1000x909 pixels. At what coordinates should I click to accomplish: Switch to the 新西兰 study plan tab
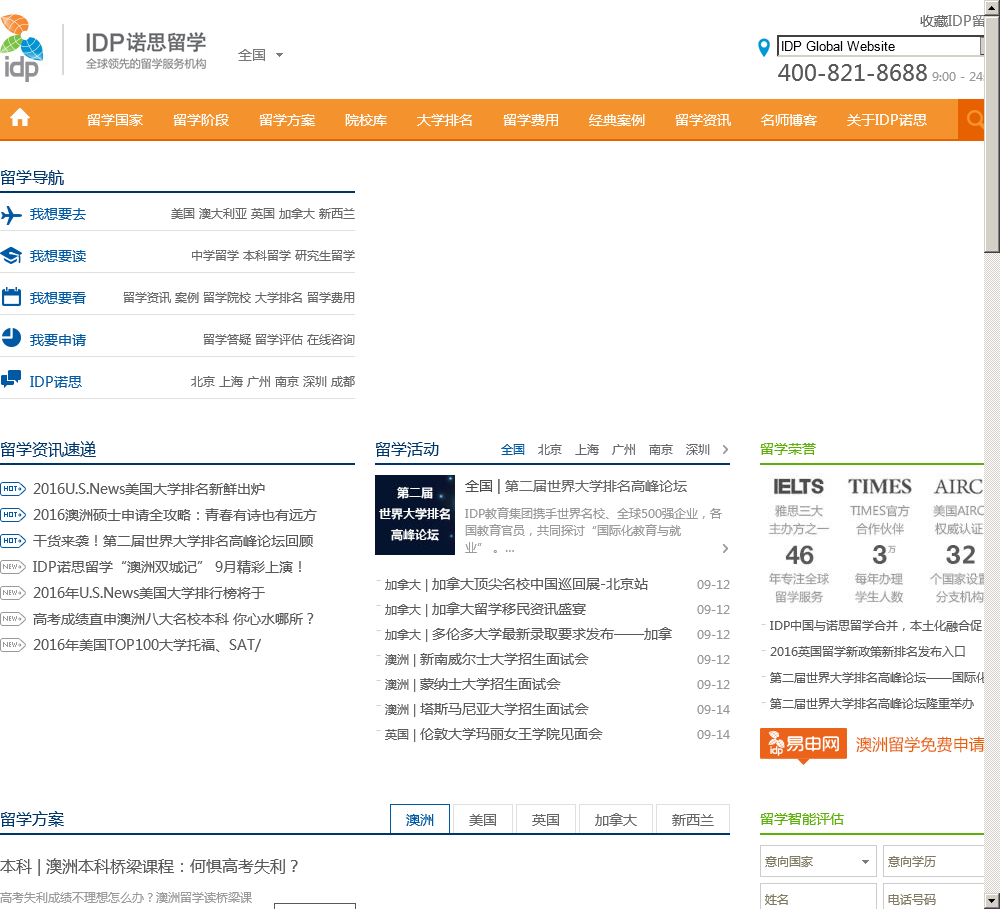point(693,820)
